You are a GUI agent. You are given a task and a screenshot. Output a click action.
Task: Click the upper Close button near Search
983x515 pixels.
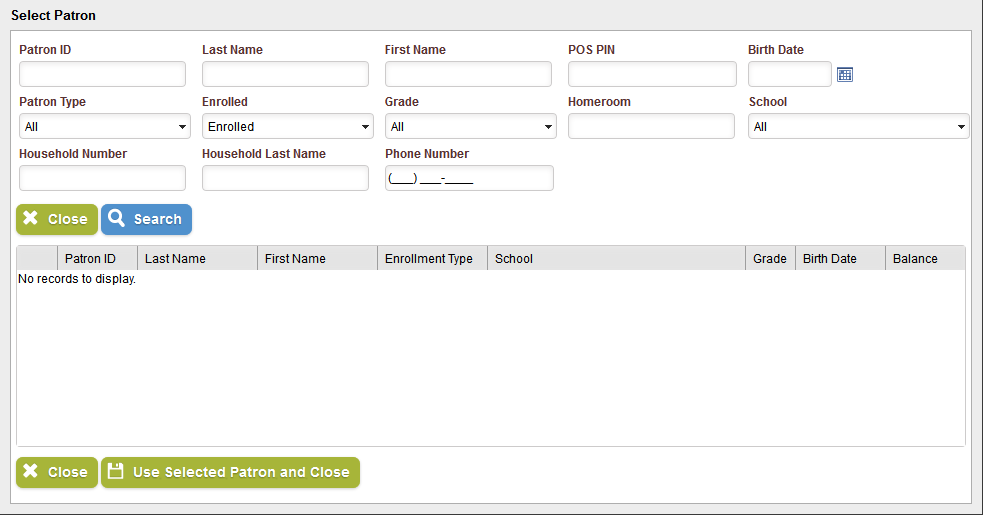click(57, 220)
